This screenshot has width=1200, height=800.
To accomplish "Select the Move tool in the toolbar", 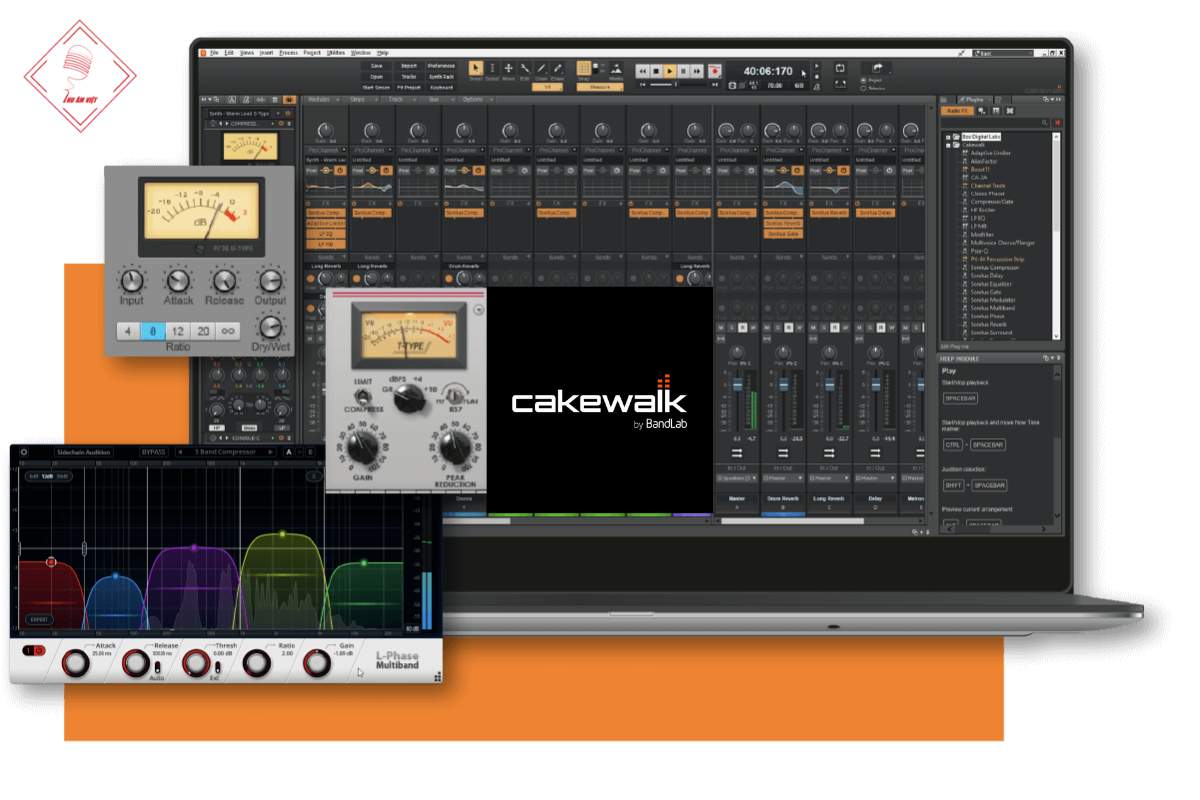I will tap(508, 68).
